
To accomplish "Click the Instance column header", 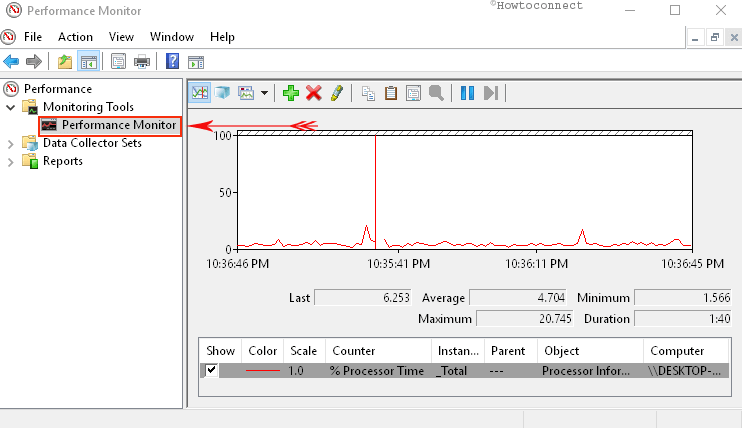I will pyautogui.click(x=458, y=351).
